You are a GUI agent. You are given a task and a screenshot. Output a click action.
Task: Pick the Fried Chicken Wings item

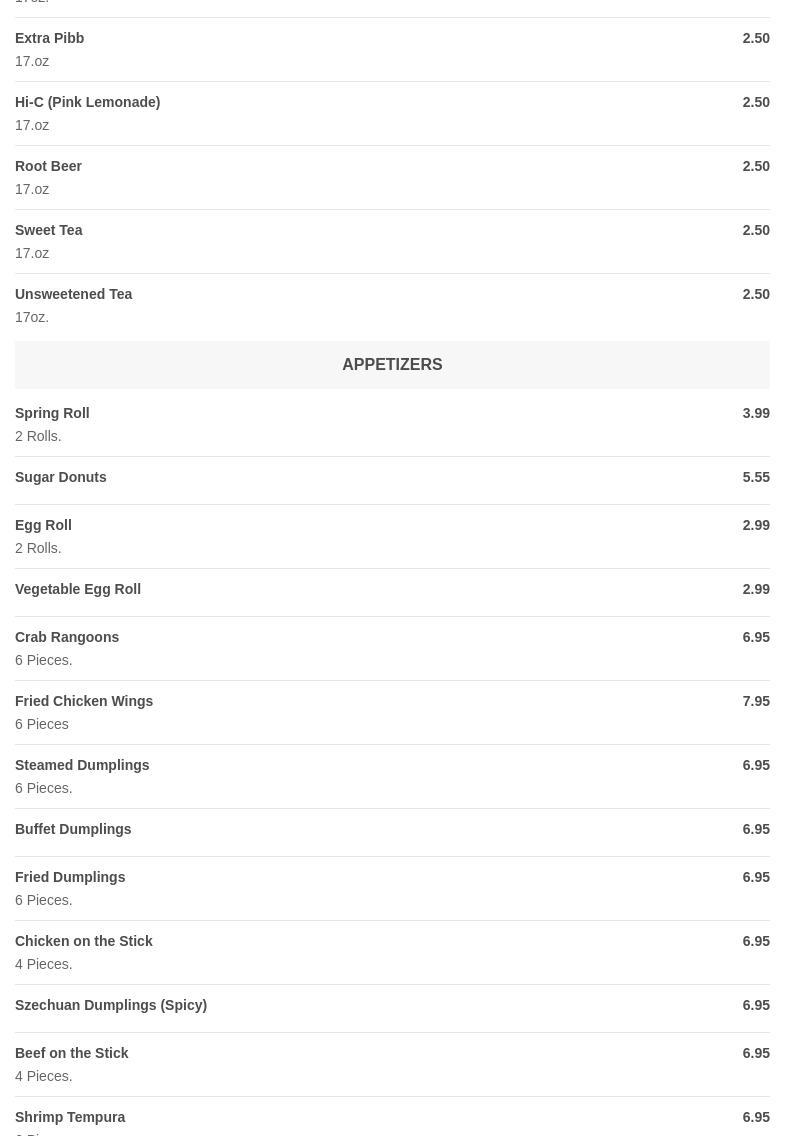(x=84, y=701)
